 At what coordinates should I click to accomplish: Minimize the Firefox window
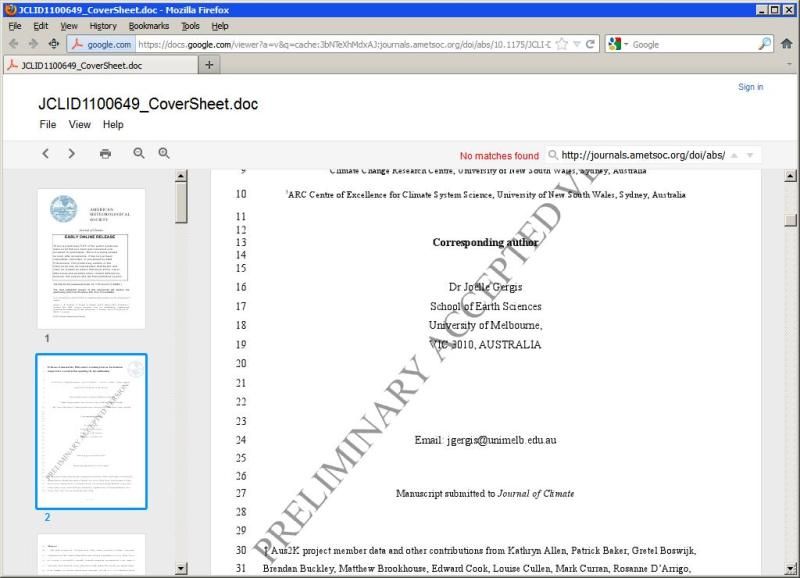pyautogui.click(x=762, y=9)
